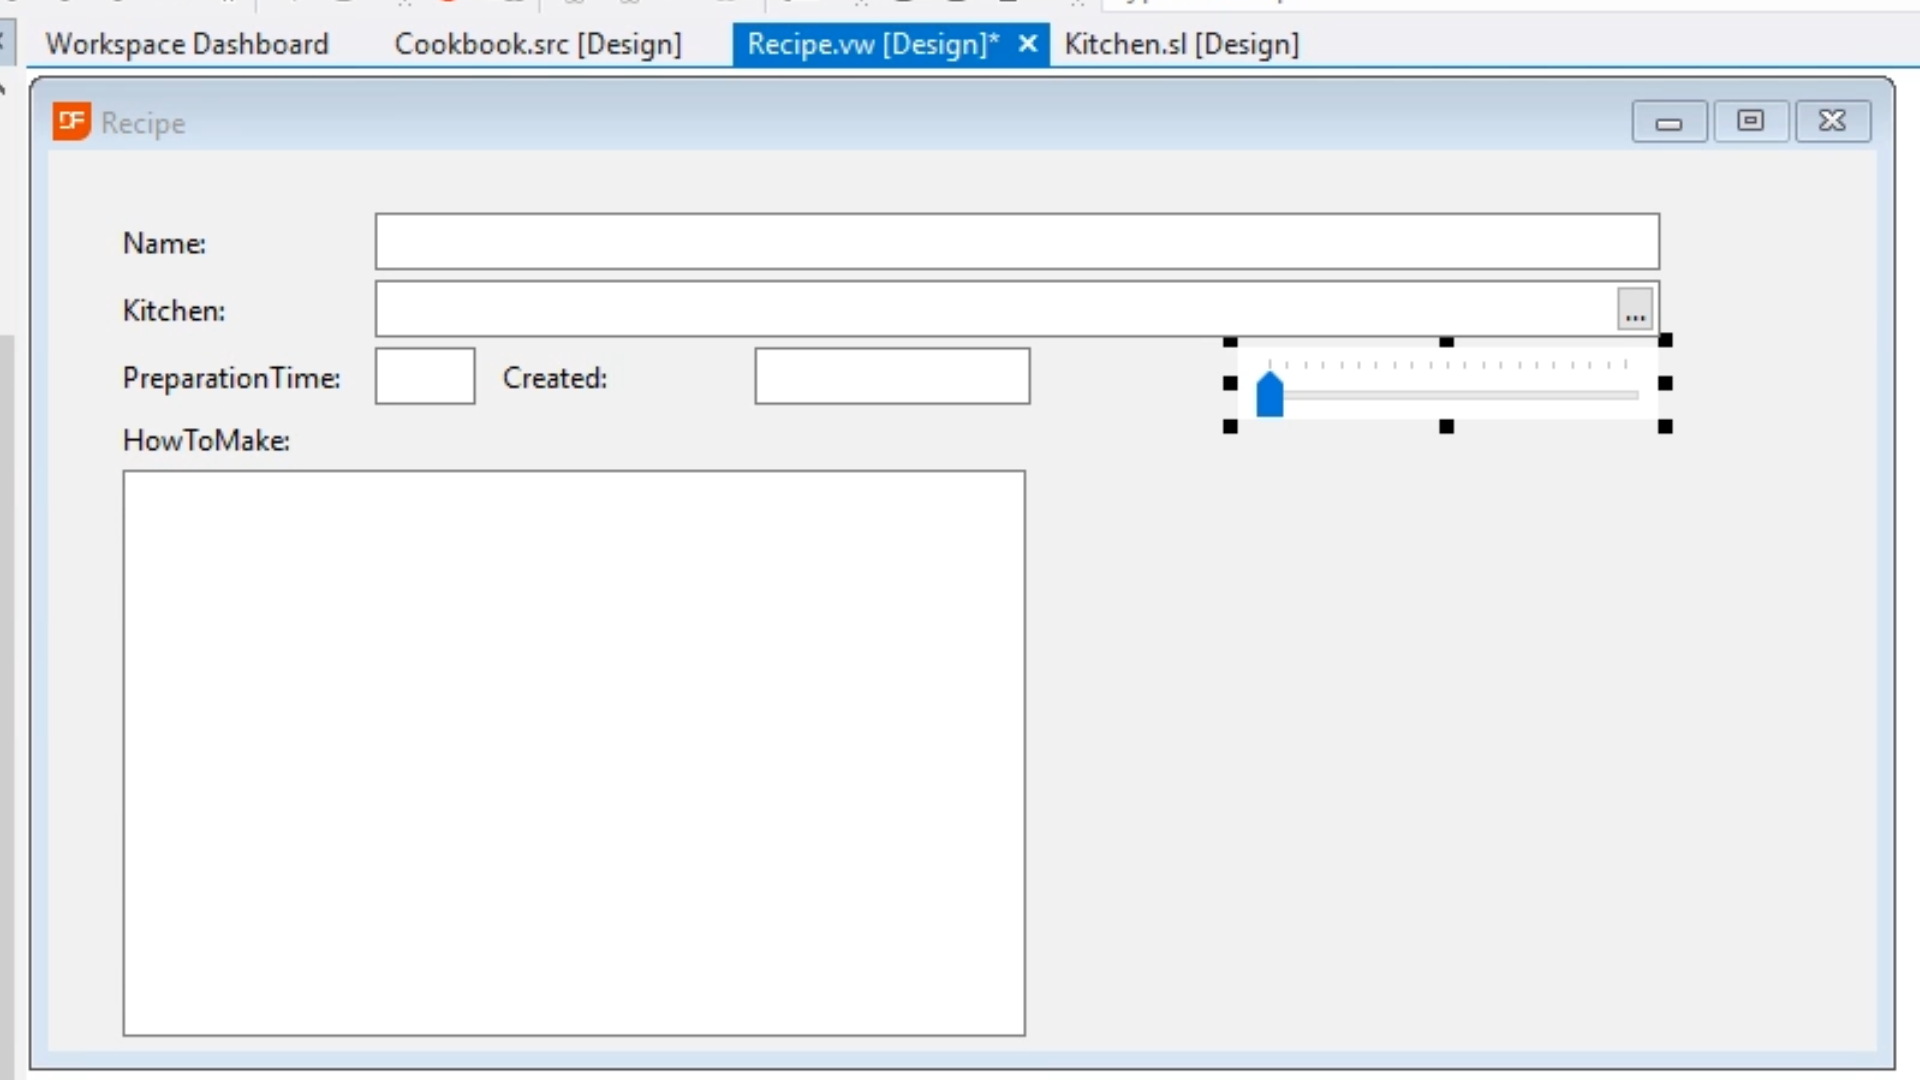Select the Kitchen entry field
Screen dimensions: 1920x1080
[995, 309]
